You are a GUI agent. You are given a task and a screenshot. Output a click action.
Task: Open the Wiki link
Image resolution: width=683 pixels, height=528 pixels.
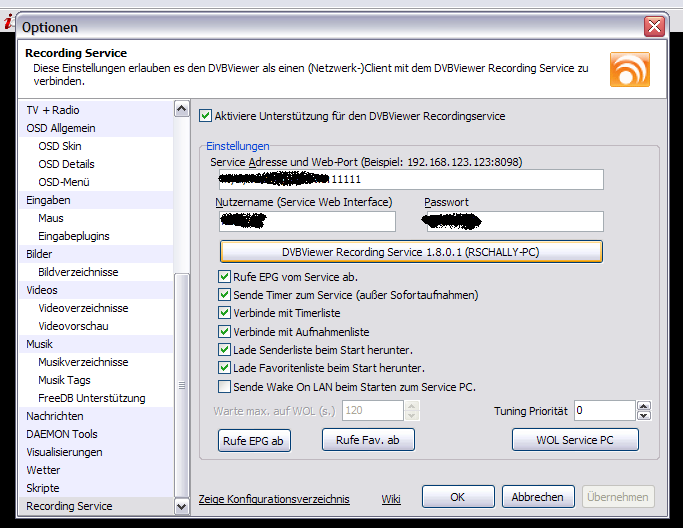click(391, 499)
